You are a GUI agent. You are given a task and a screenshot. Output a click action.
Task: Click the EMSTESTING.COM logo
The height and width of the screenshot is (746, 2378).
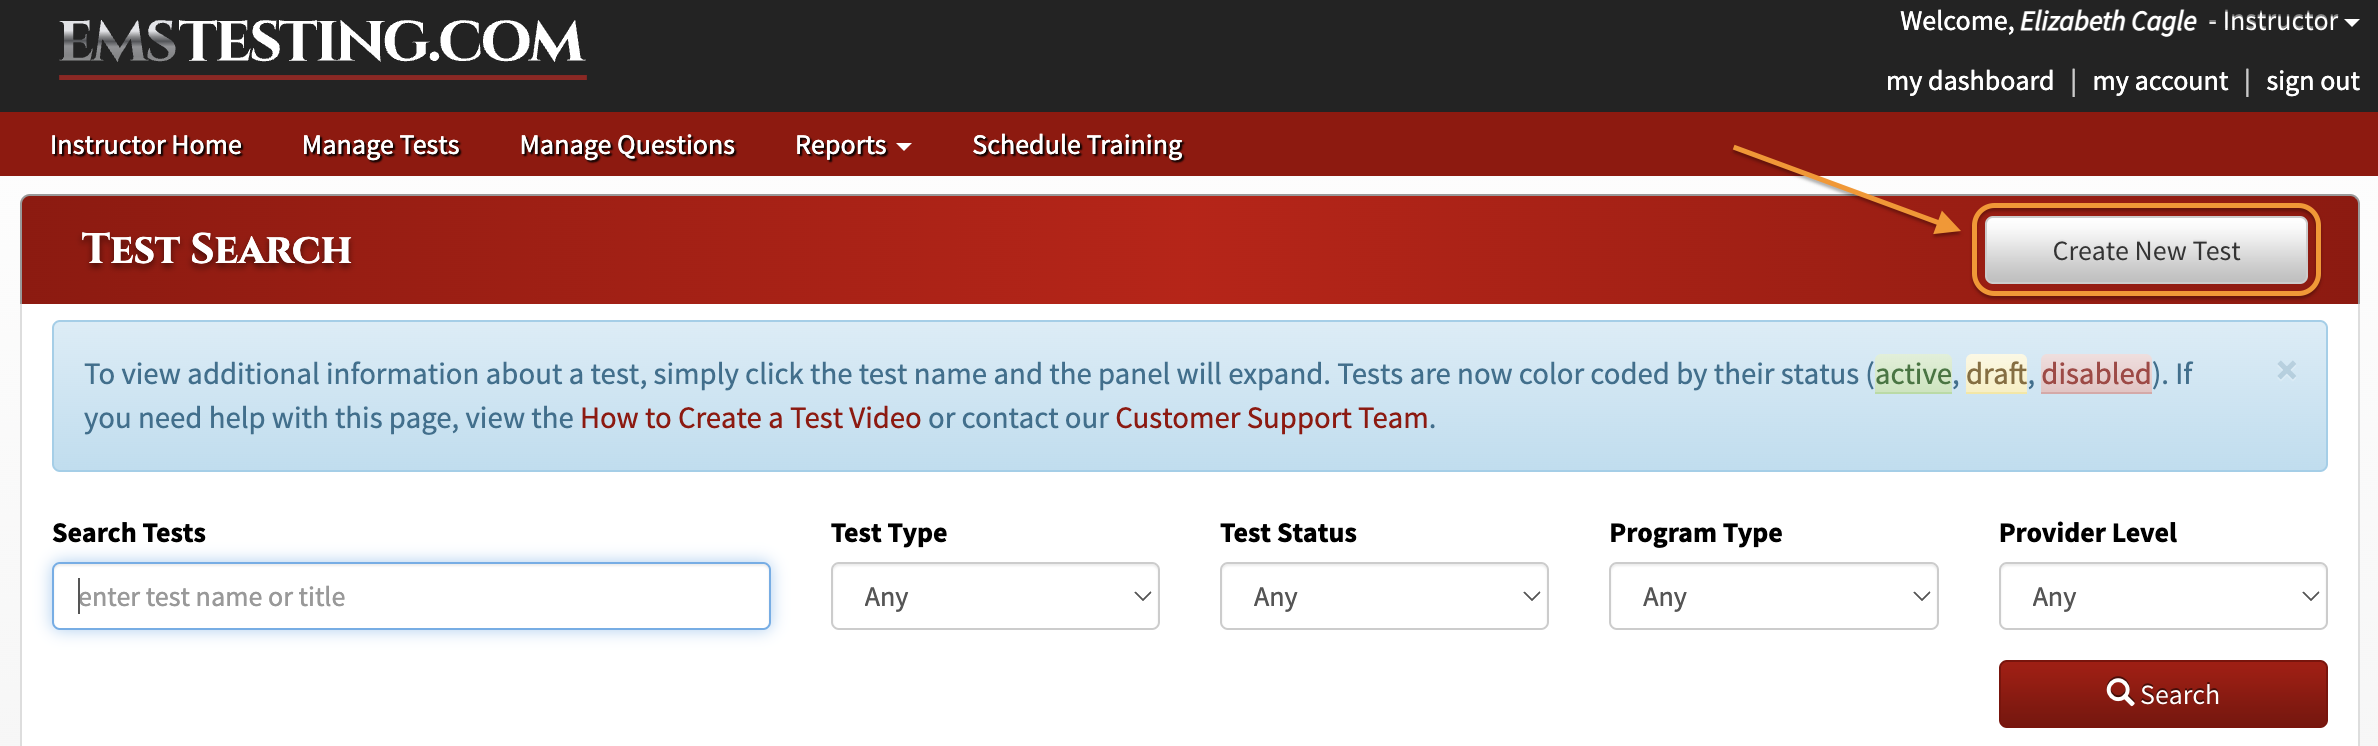322,45
